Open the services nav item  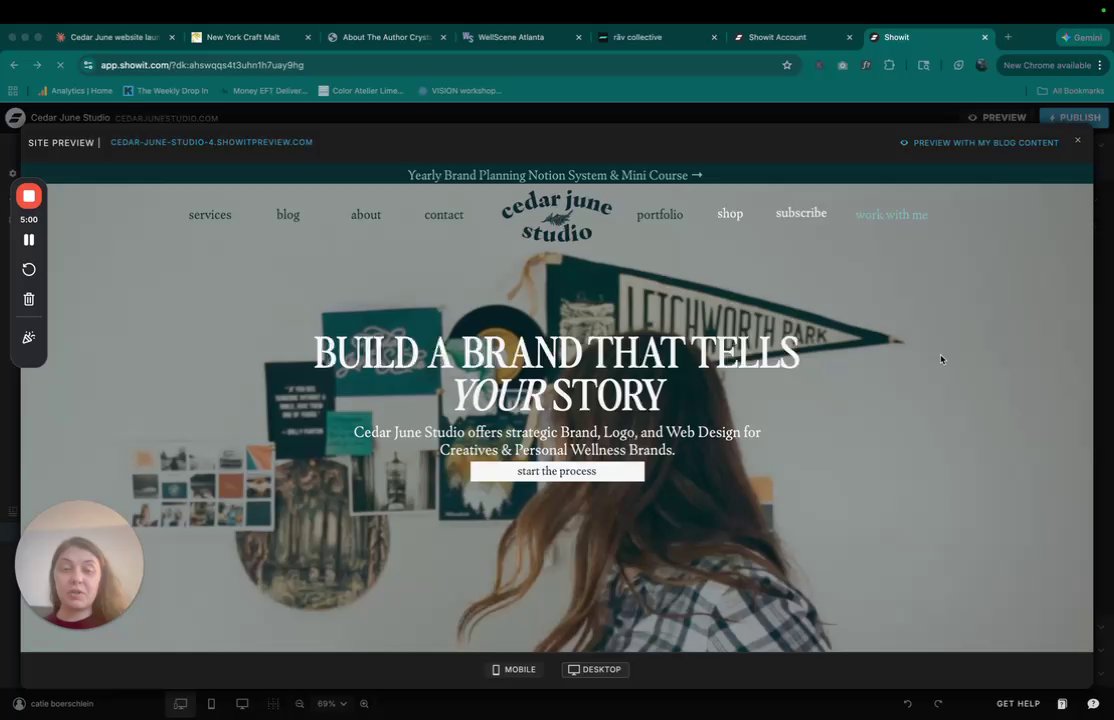click(210, 215)
